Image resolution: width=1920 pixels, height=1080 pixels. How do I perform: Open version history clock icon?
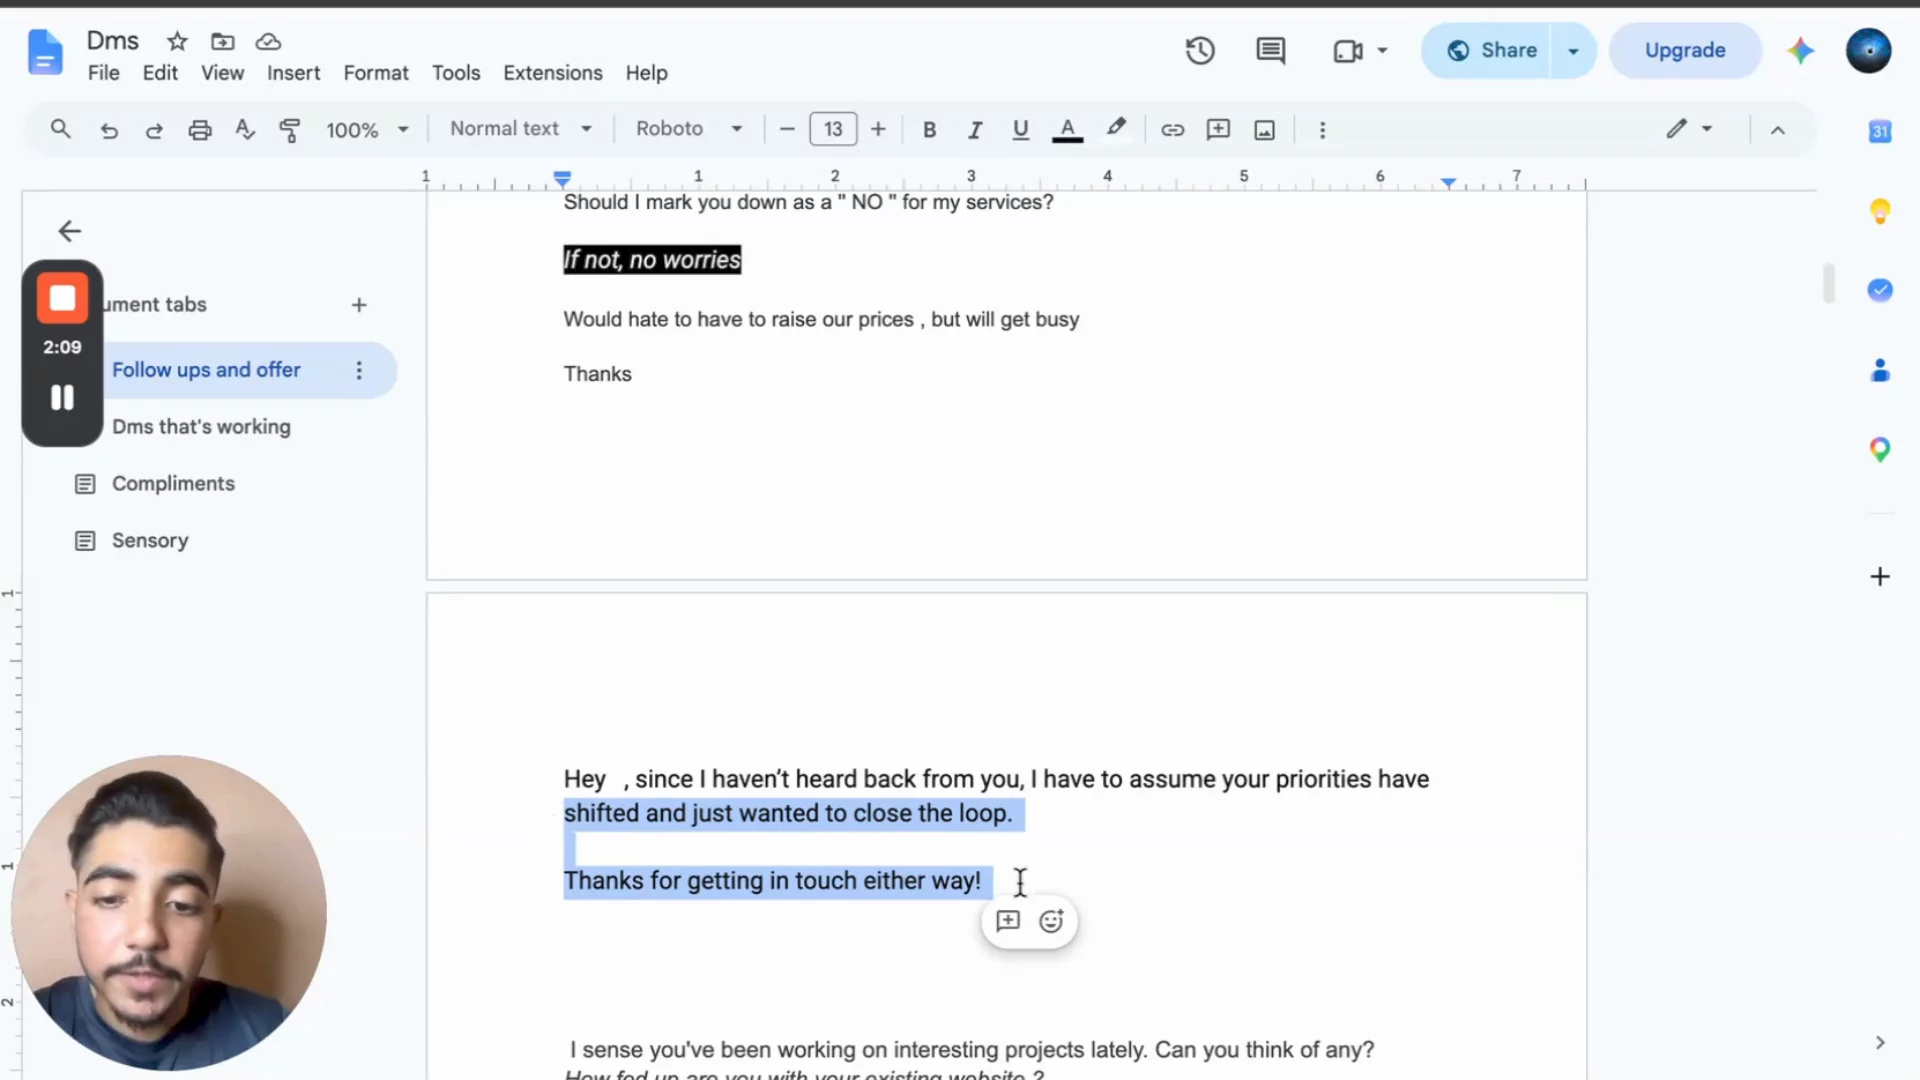pos(1200,50)
